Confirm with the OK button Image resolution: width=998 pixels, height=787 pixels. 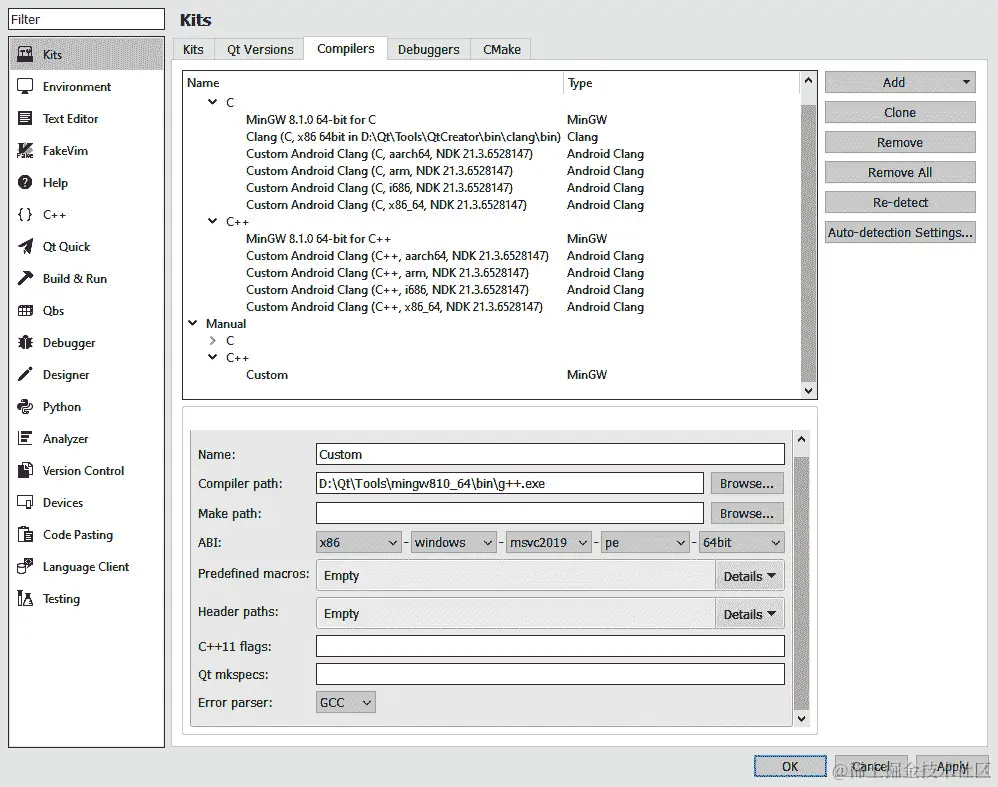pyautogui.click(x=790, y=767)
